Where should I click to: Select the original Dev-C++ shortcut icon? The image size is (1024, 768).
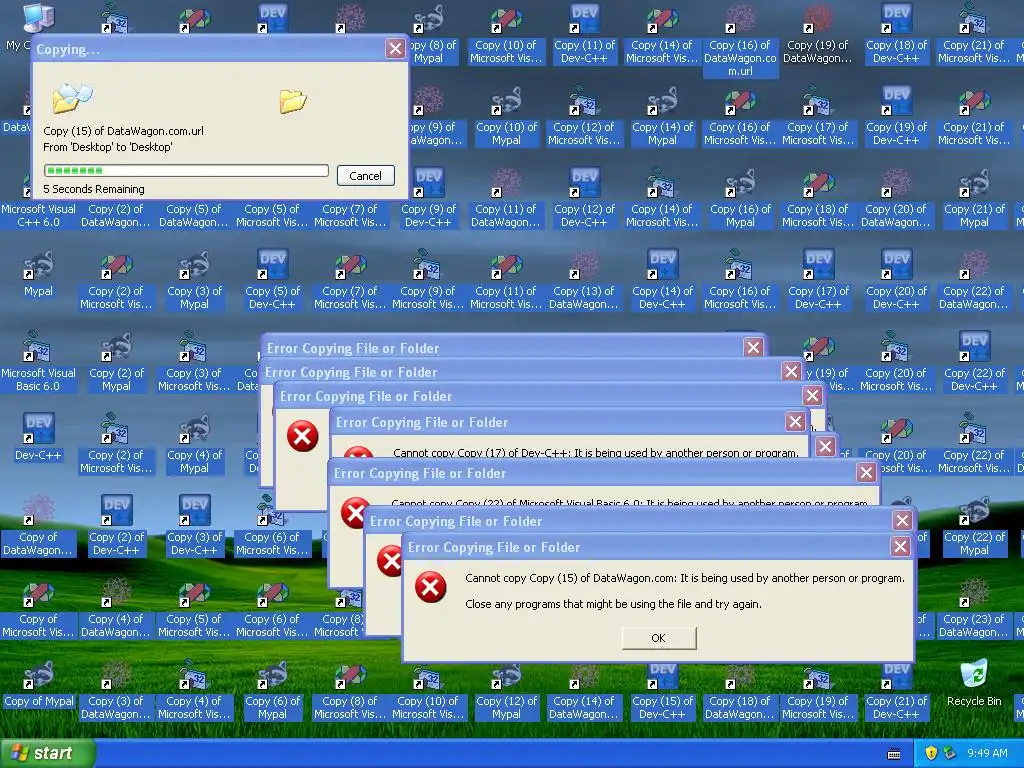(38, 438)
